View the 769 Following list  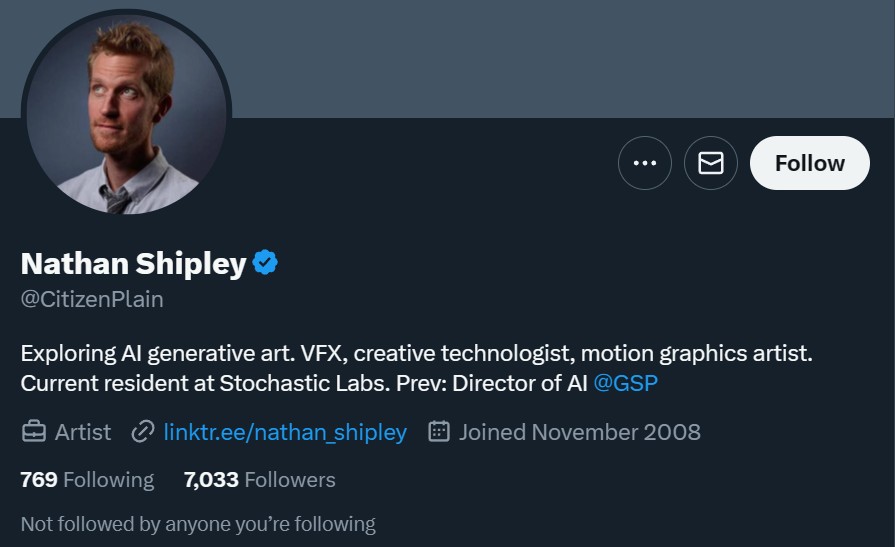(87, 480)
